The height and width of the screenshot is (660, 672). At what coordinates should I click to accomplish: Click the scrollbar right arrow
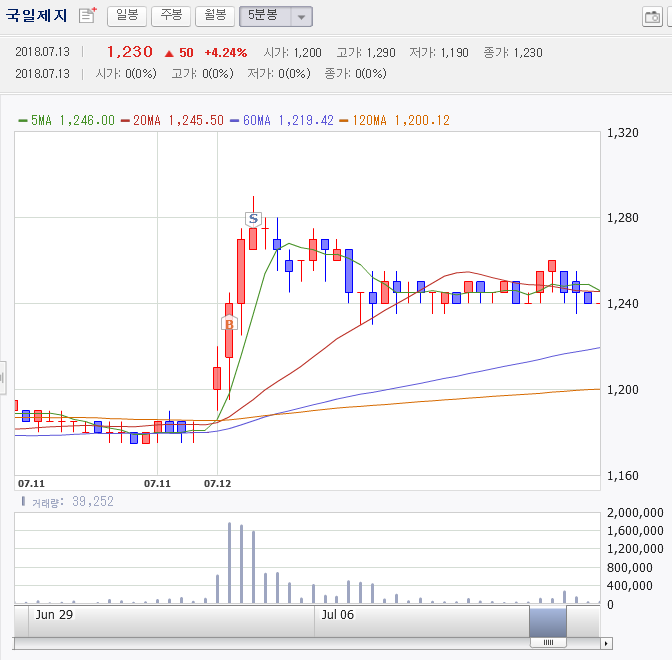point(606,643)
